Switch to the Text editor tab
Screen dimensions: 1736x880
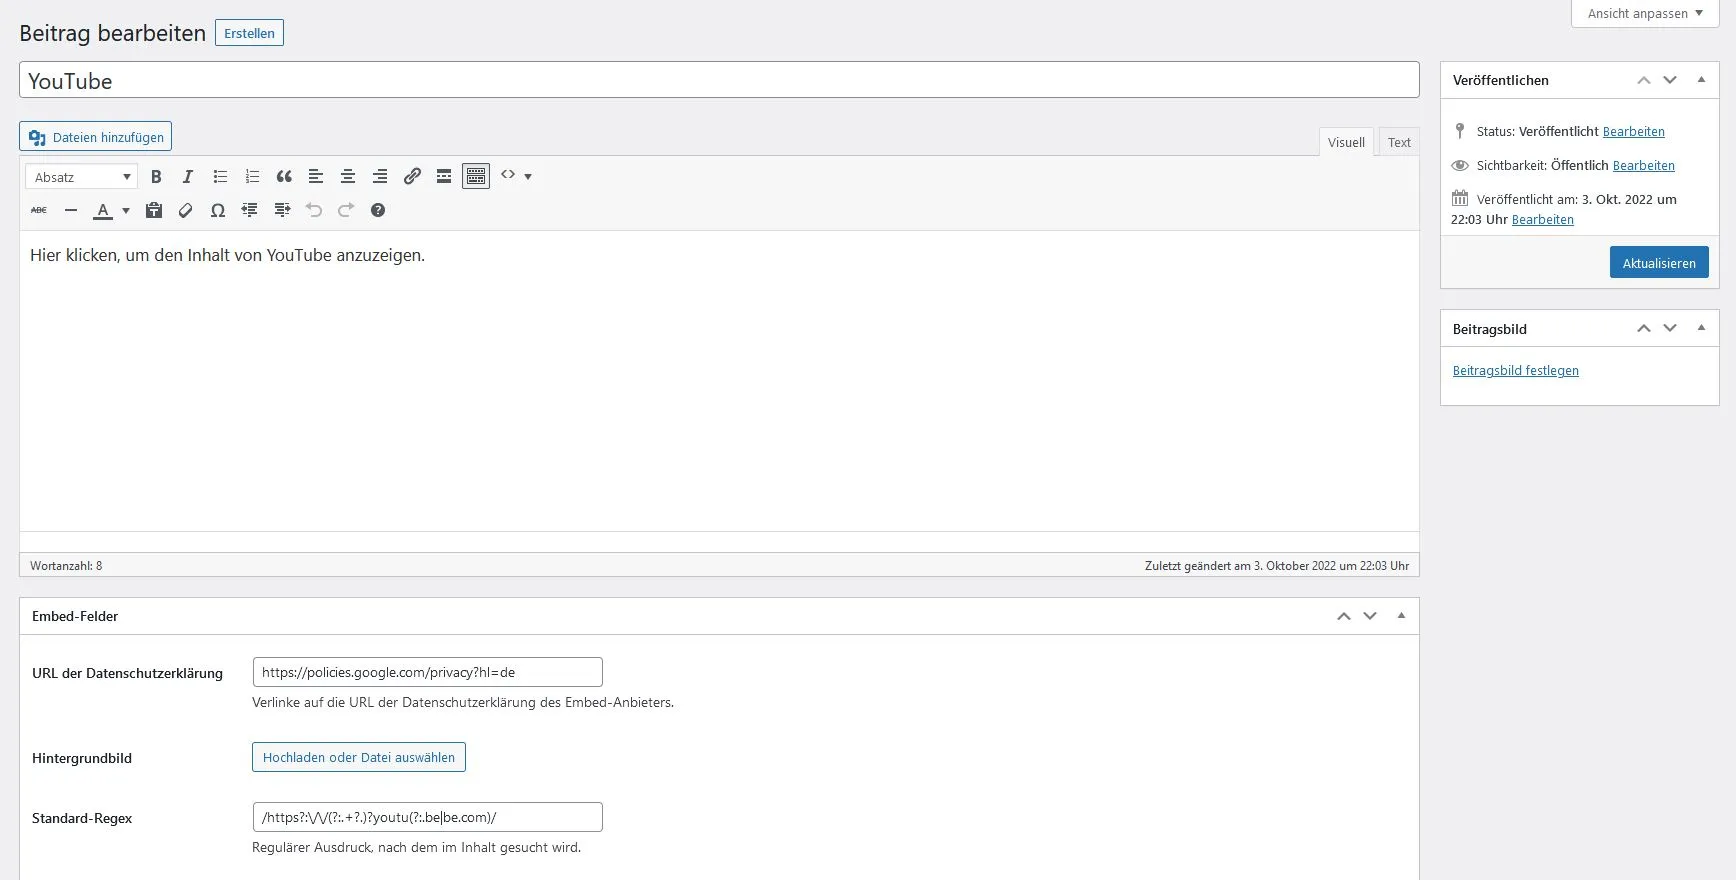coord(1399,142)
